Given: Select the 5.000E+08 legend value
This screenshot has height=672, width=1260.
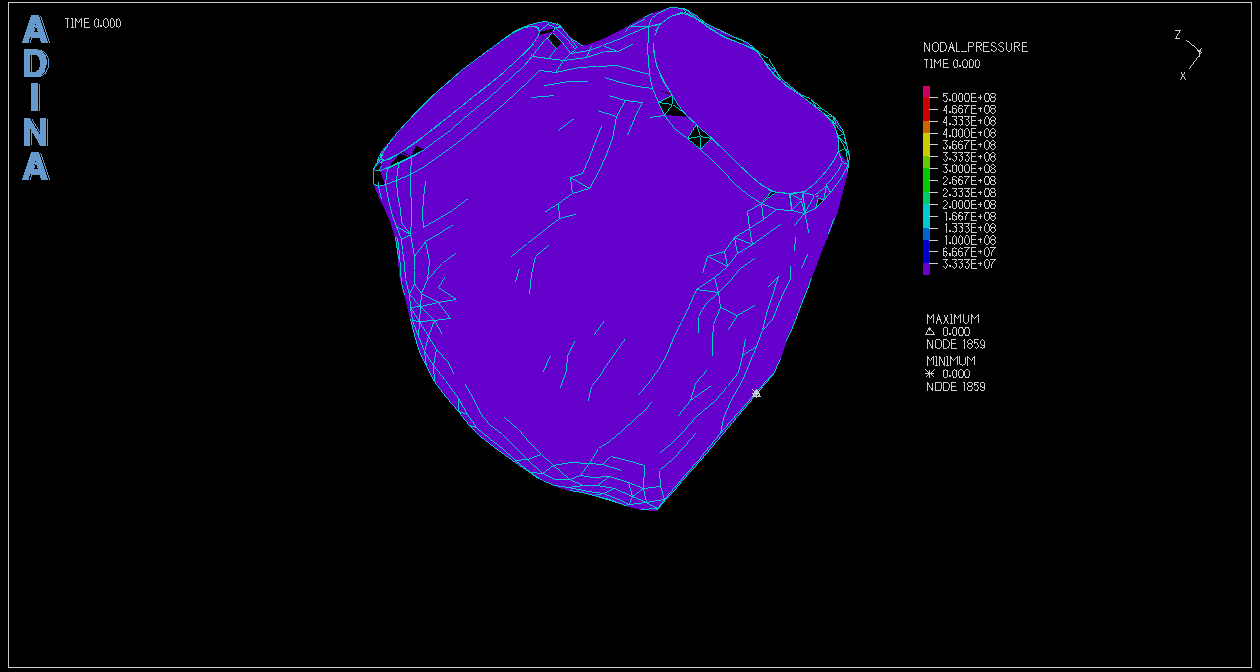Looking at the screenshot, I should [969, 97].
